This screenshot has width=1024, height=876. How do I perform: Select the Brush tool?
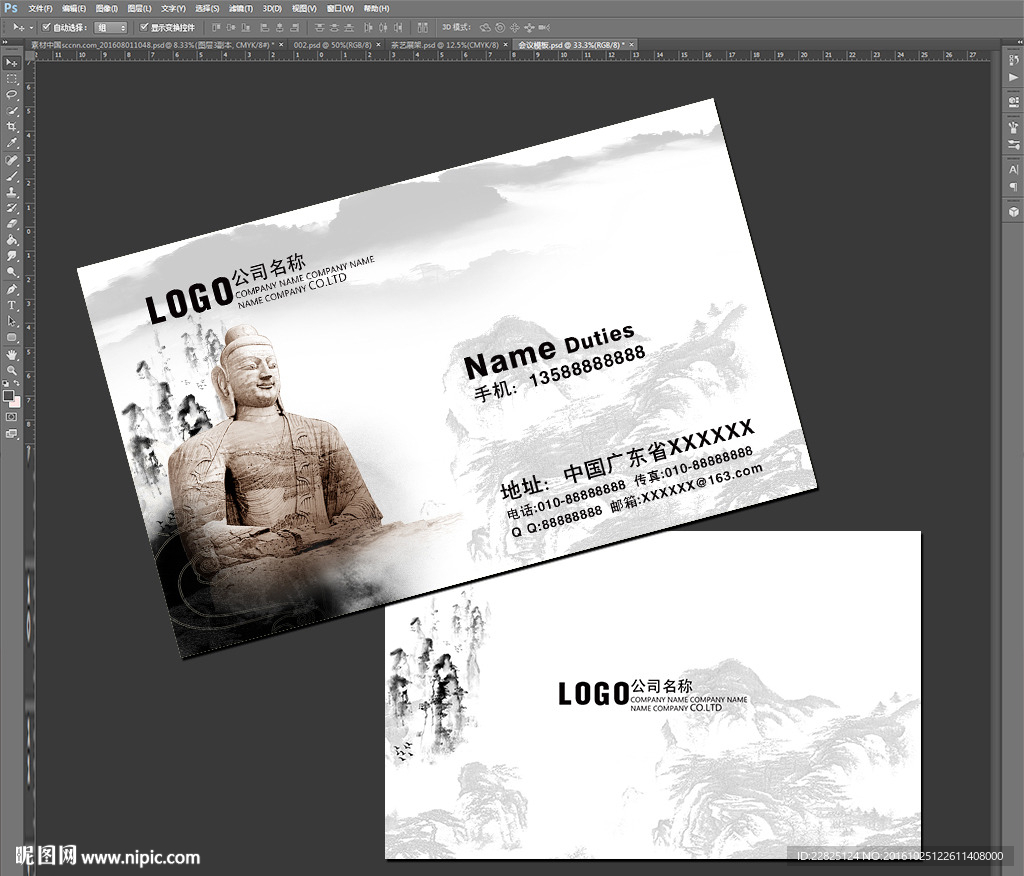[12, 176]
